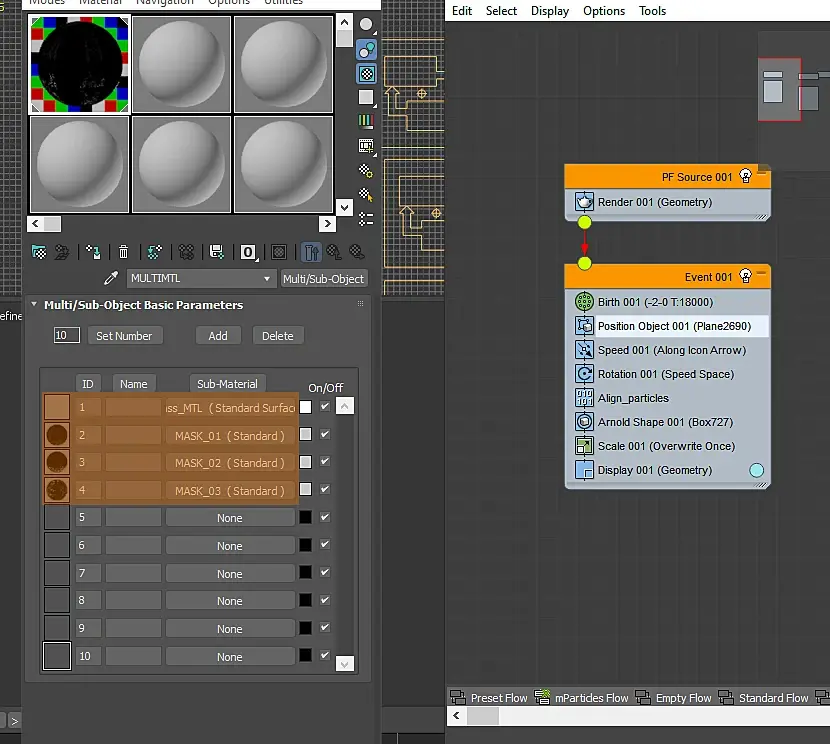Click the Arnold Shape 001 operator icon
Screen dimensions: 830x744
tap(585, 422)
